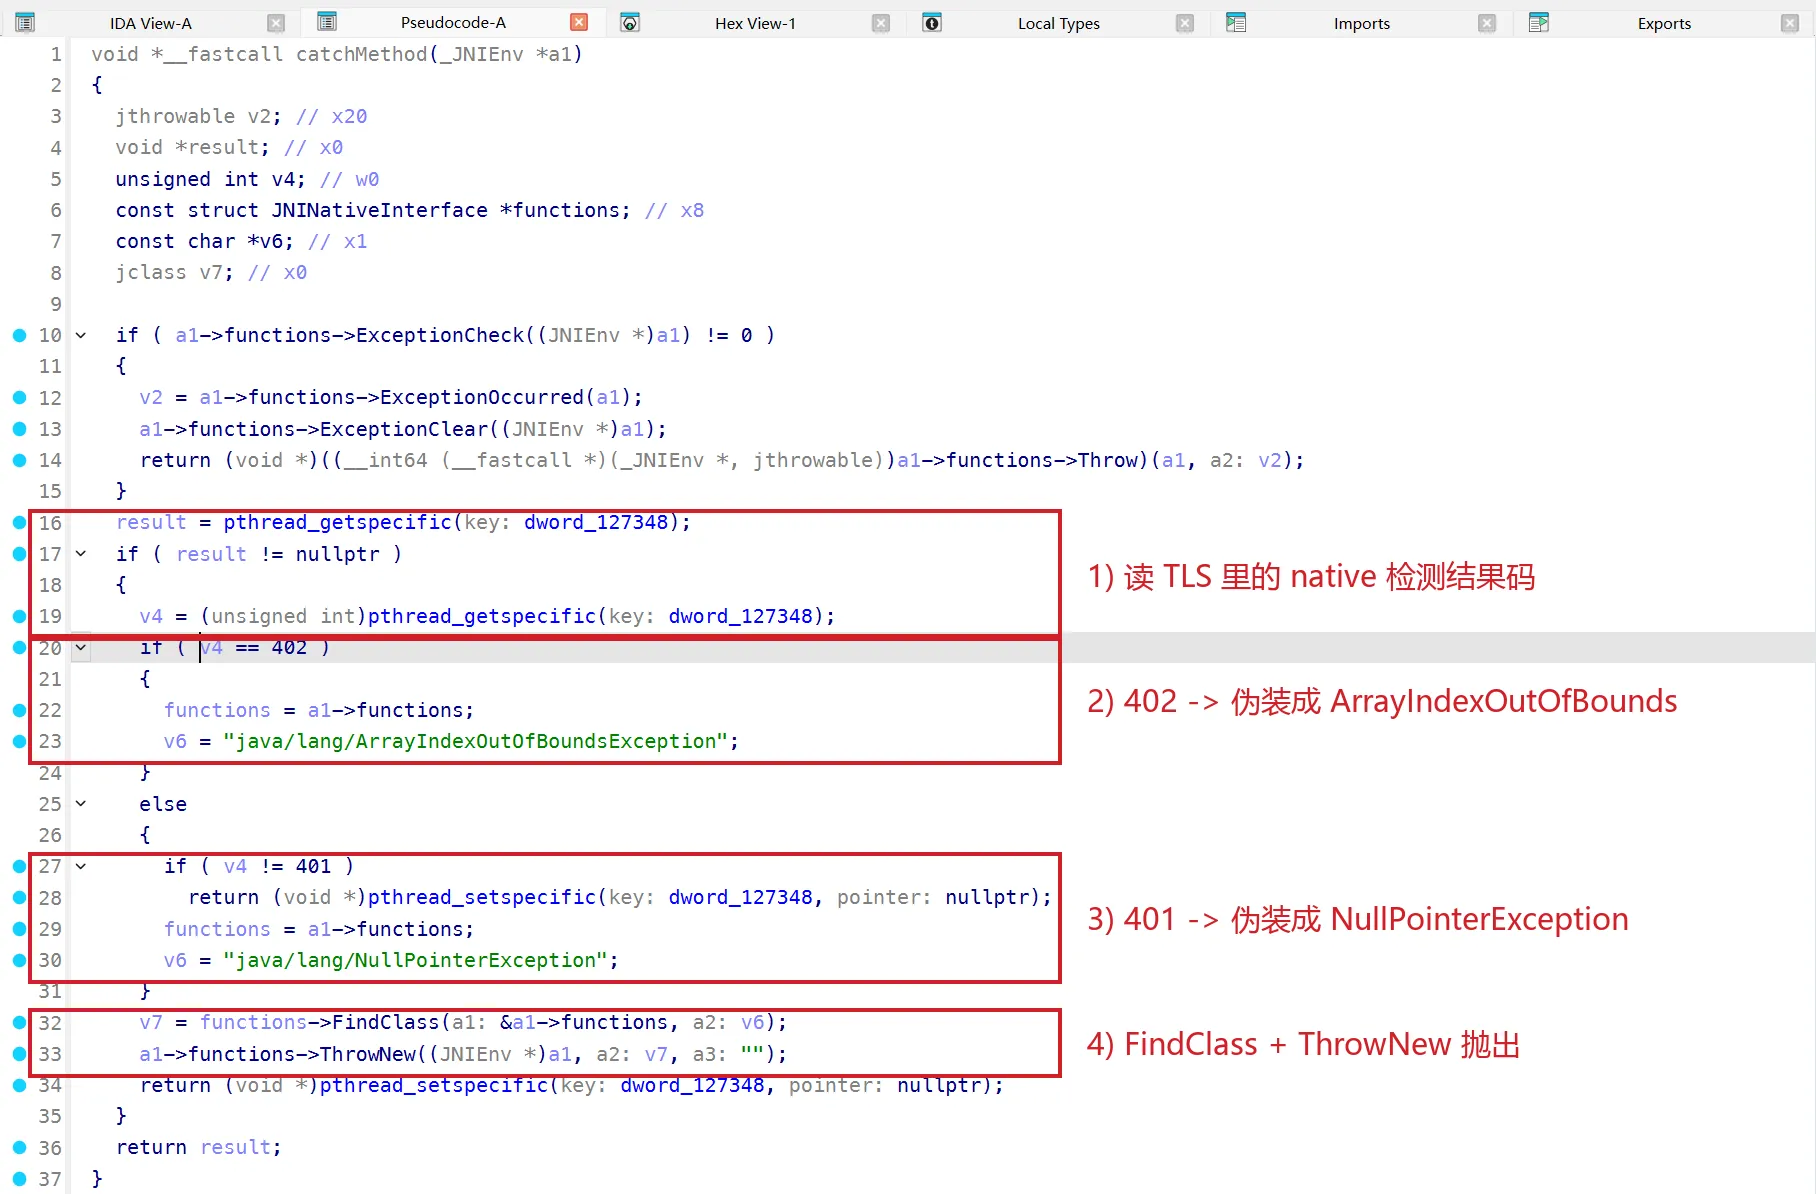Click the JNINativeInterface type on line 6
The image size is (1816, 1194).
pyautogui.click(x=380, y=210)
